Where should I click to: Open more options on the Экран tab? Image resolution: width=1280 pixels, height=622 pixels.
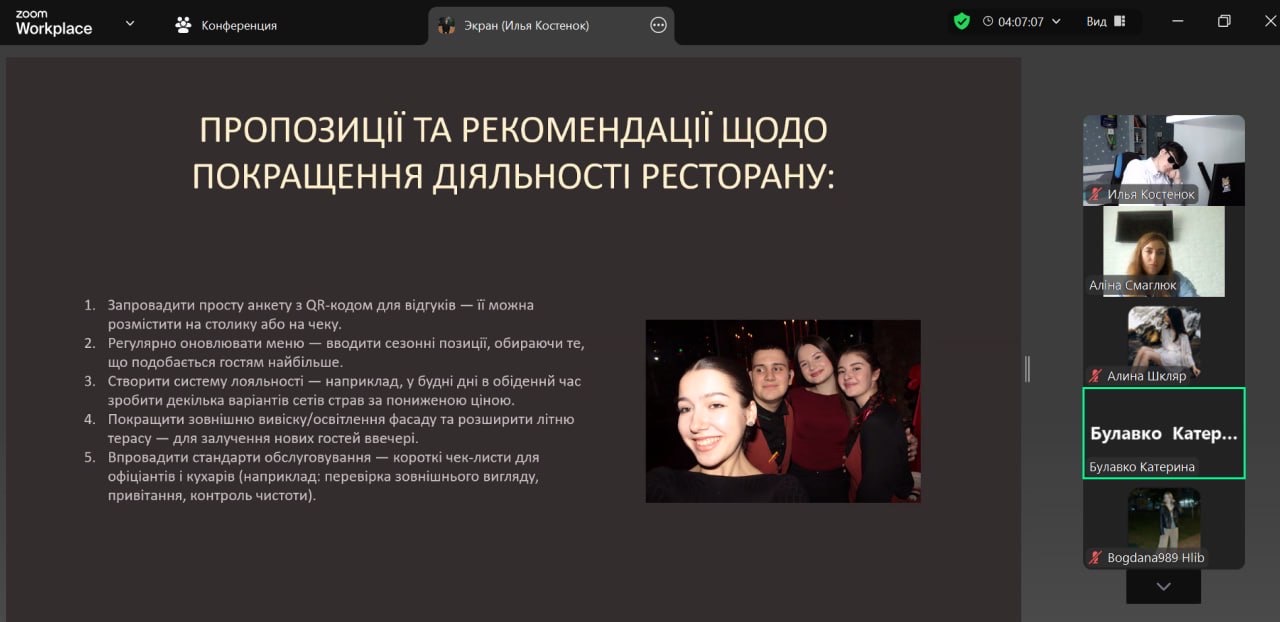(x=658, y=25)
